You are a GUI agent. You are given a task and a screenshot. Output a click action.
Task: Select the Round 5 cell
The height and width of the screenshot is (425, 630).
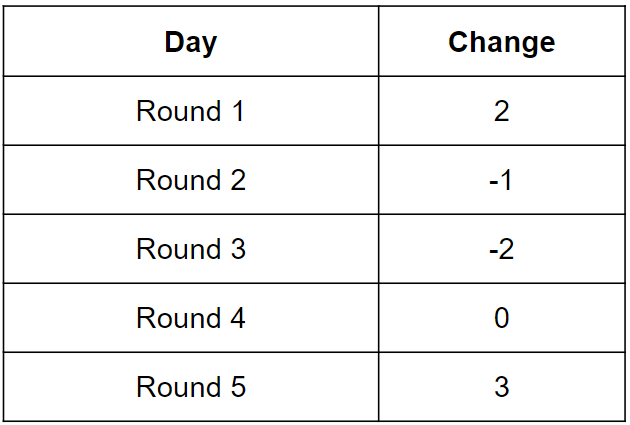[x=190, y=387]
